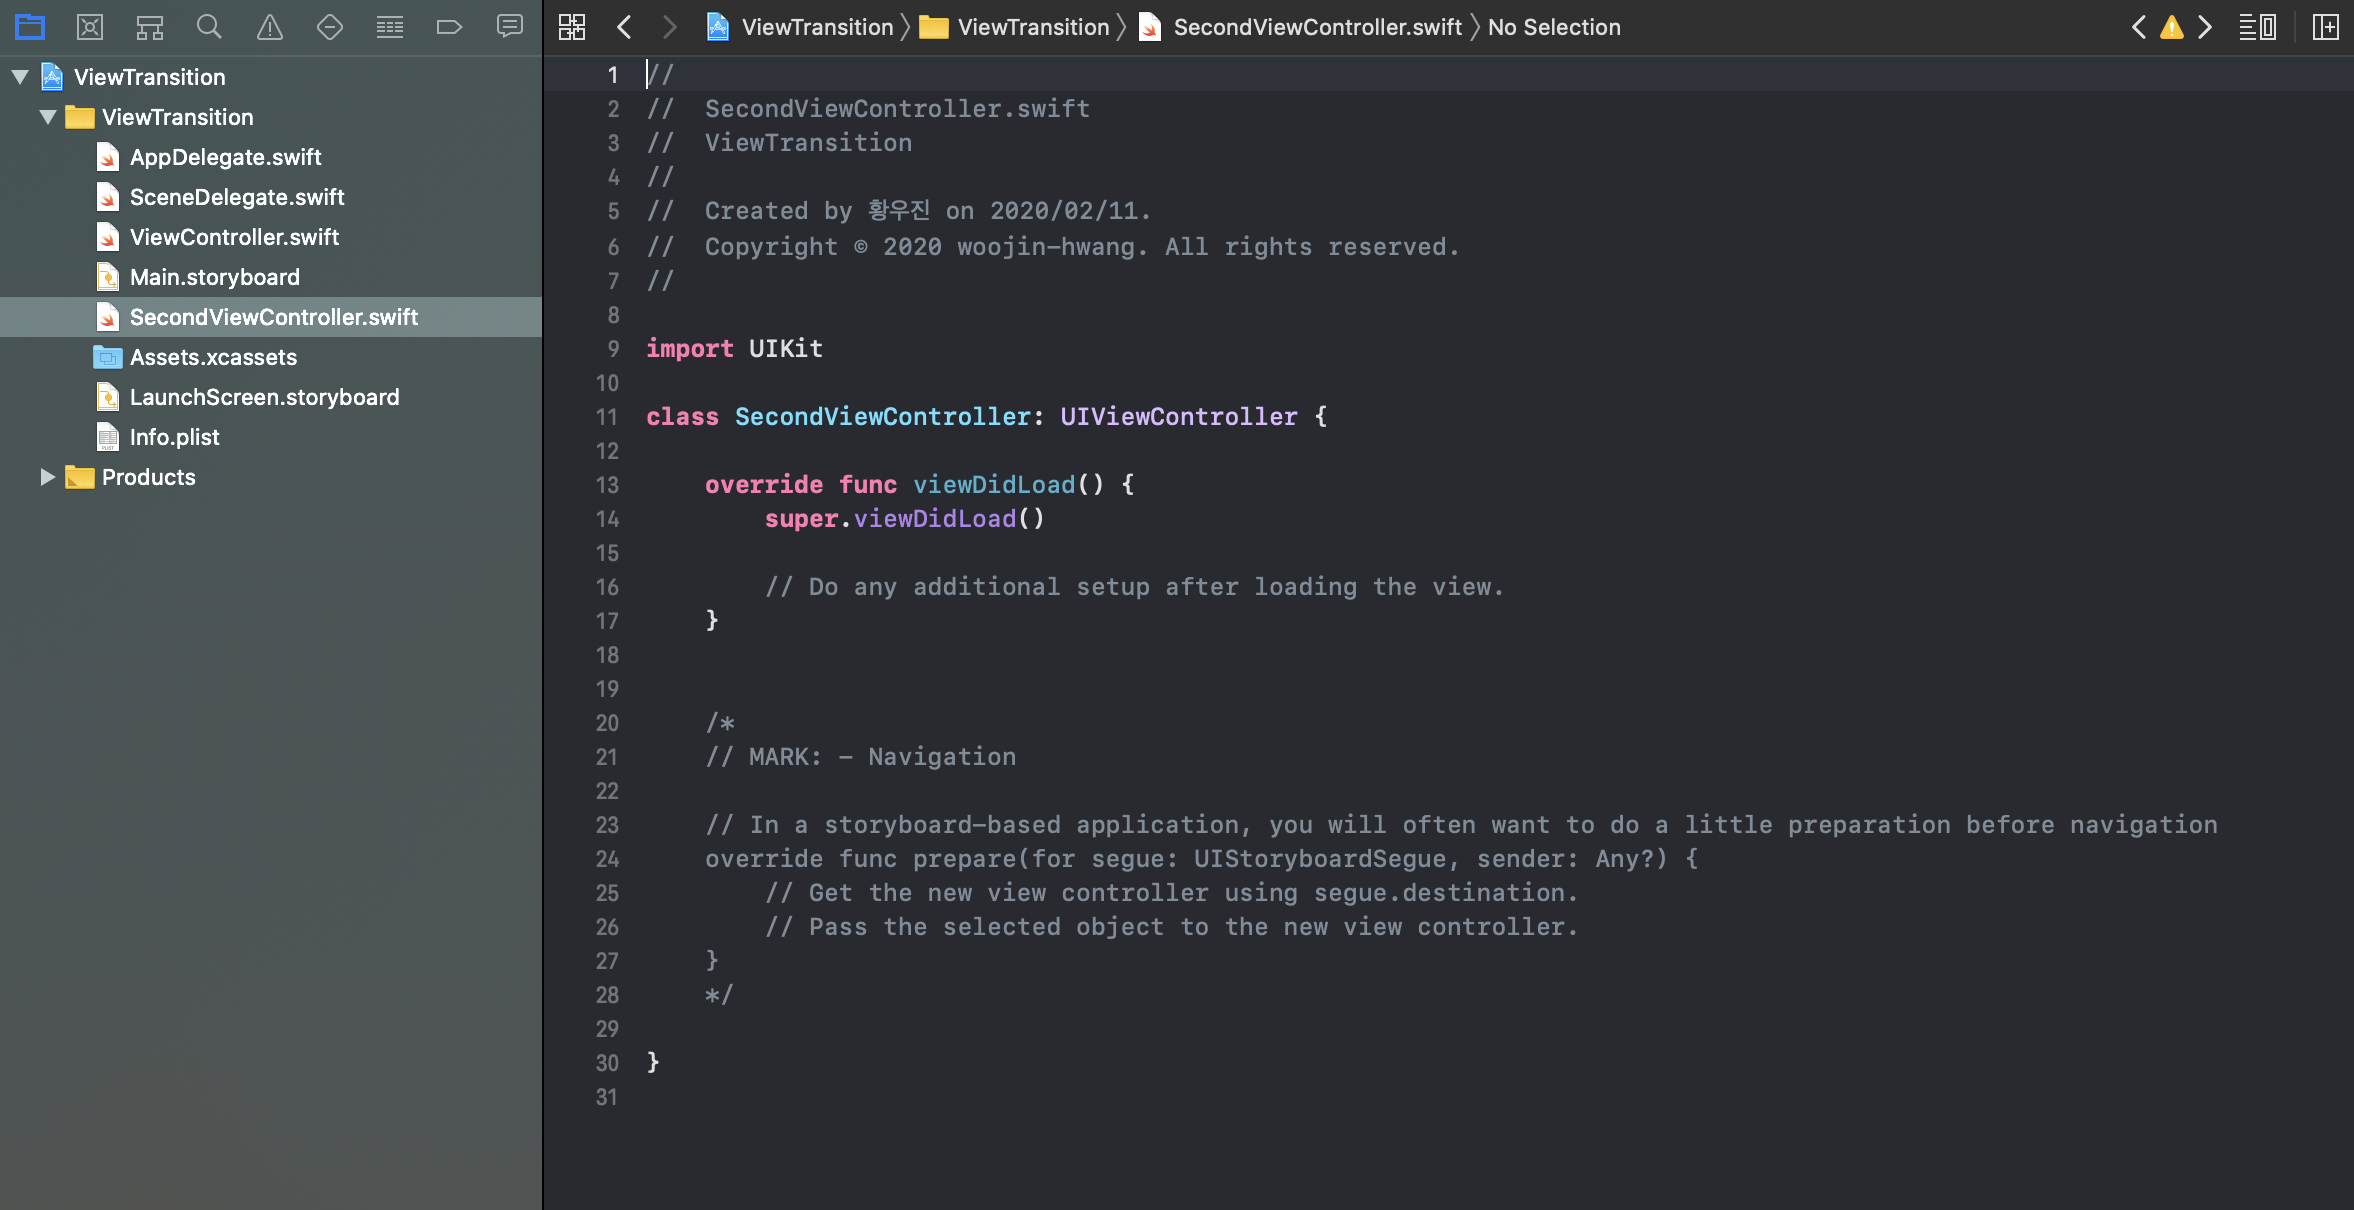
Task: Open the Test navigator diamond icon
Action: 329,27
